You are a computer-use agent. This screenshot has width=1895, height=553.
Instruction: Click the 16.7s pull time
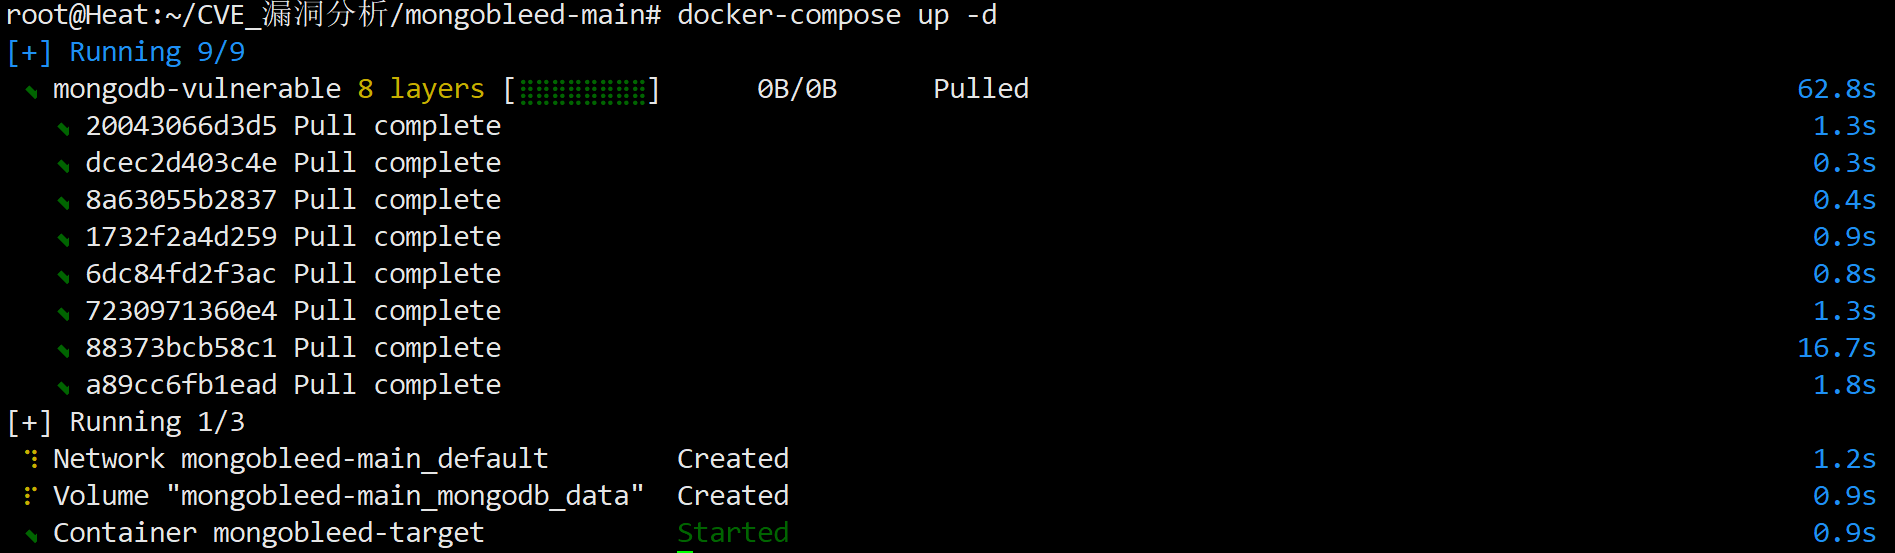(1836, 348)
